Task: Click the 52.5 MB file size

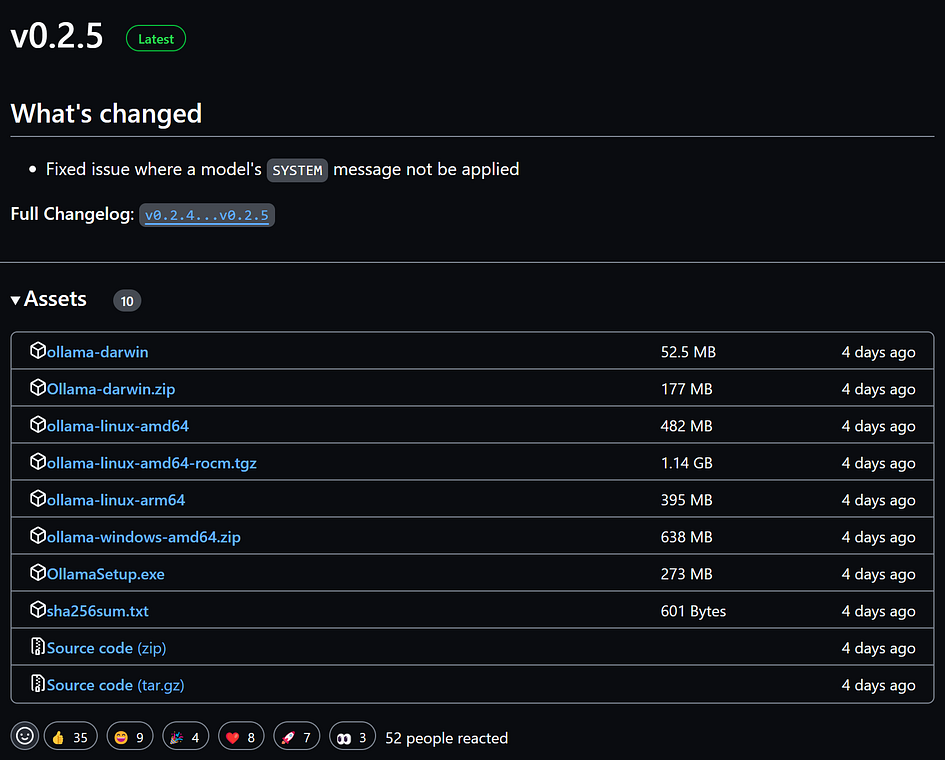Action: click(x=688, y=352)
